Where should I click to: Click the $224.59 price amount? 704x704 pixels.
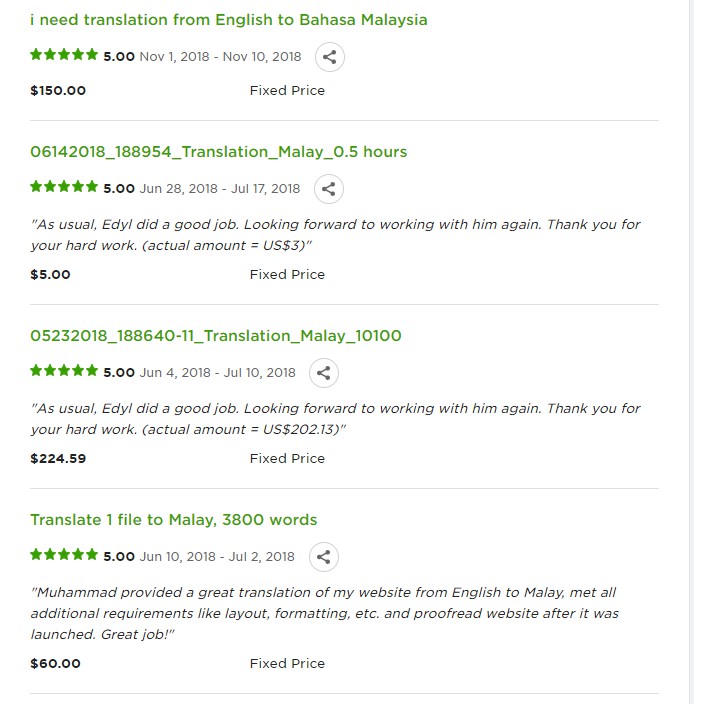pos(58,459)
